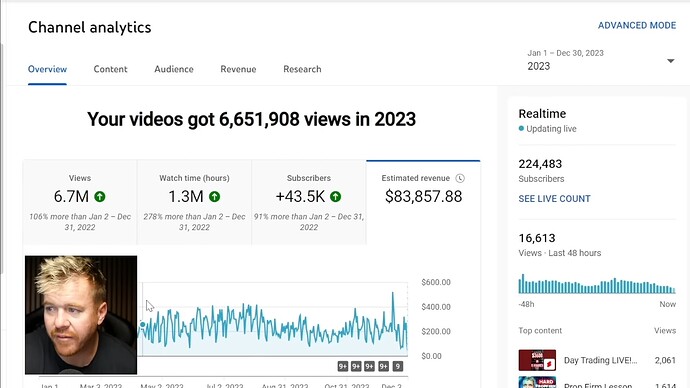Click the 224,483 subscribers count
The height and width of the screenshot is (388, 690).
point(540,164)
